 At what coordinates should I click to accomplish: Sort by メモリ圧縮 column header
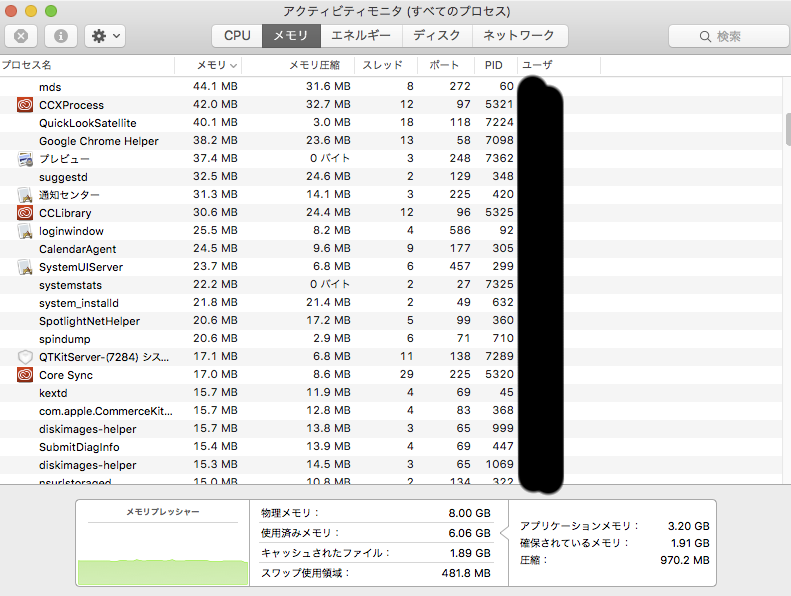(298, 65)
